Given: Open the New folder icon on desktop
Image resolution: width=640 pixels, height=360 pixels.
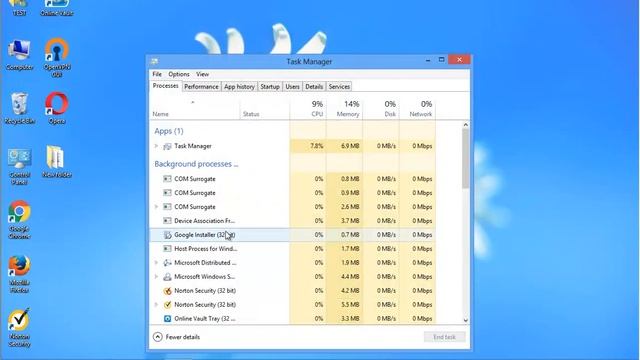Looking at the screenshot, I should pyautogui.click(x=57, y=162).
